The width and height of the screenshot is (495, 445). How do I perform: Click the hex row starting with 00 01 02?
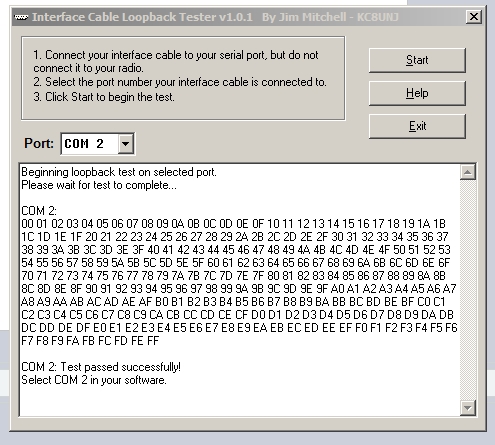click(233, 224)
